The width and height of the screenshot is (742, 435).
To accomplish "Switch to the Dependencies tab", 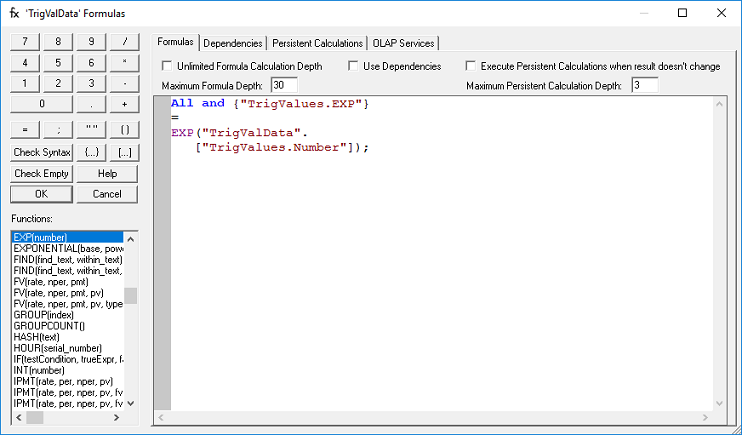I will tap(232, 43).
